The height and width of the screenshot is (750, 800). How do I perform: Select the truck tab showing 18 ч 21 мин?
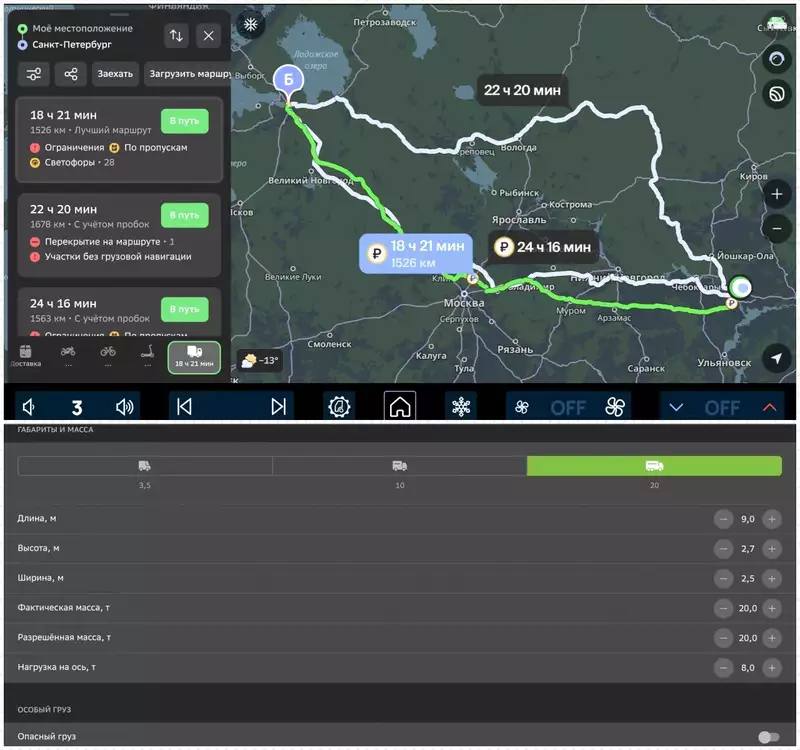(194, 357)
